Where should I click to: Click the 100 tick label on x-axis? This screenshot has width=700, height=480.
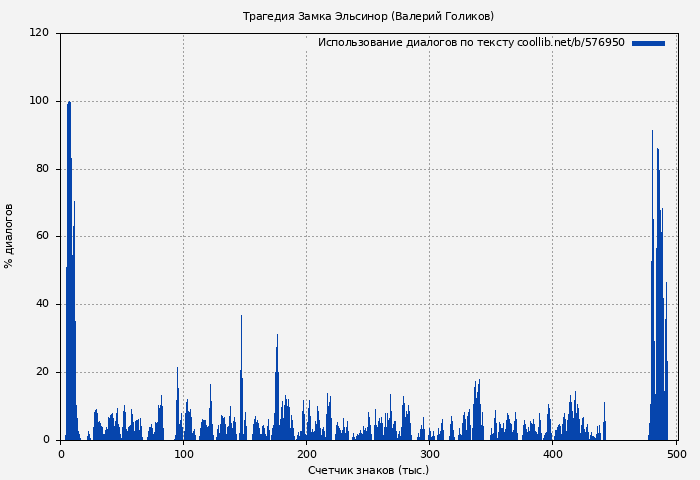183,454
